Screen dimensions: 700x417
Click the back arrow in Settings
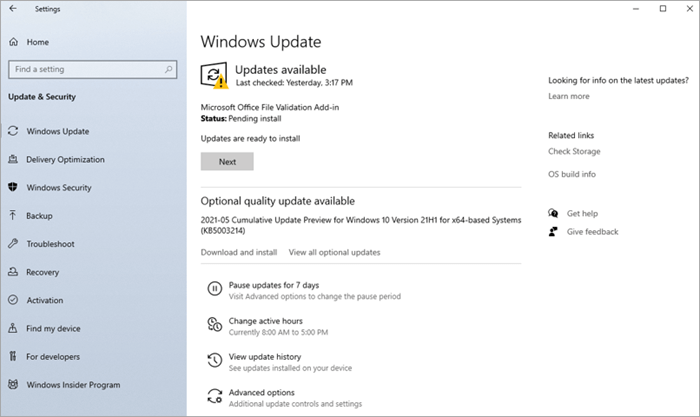(13, 8)
